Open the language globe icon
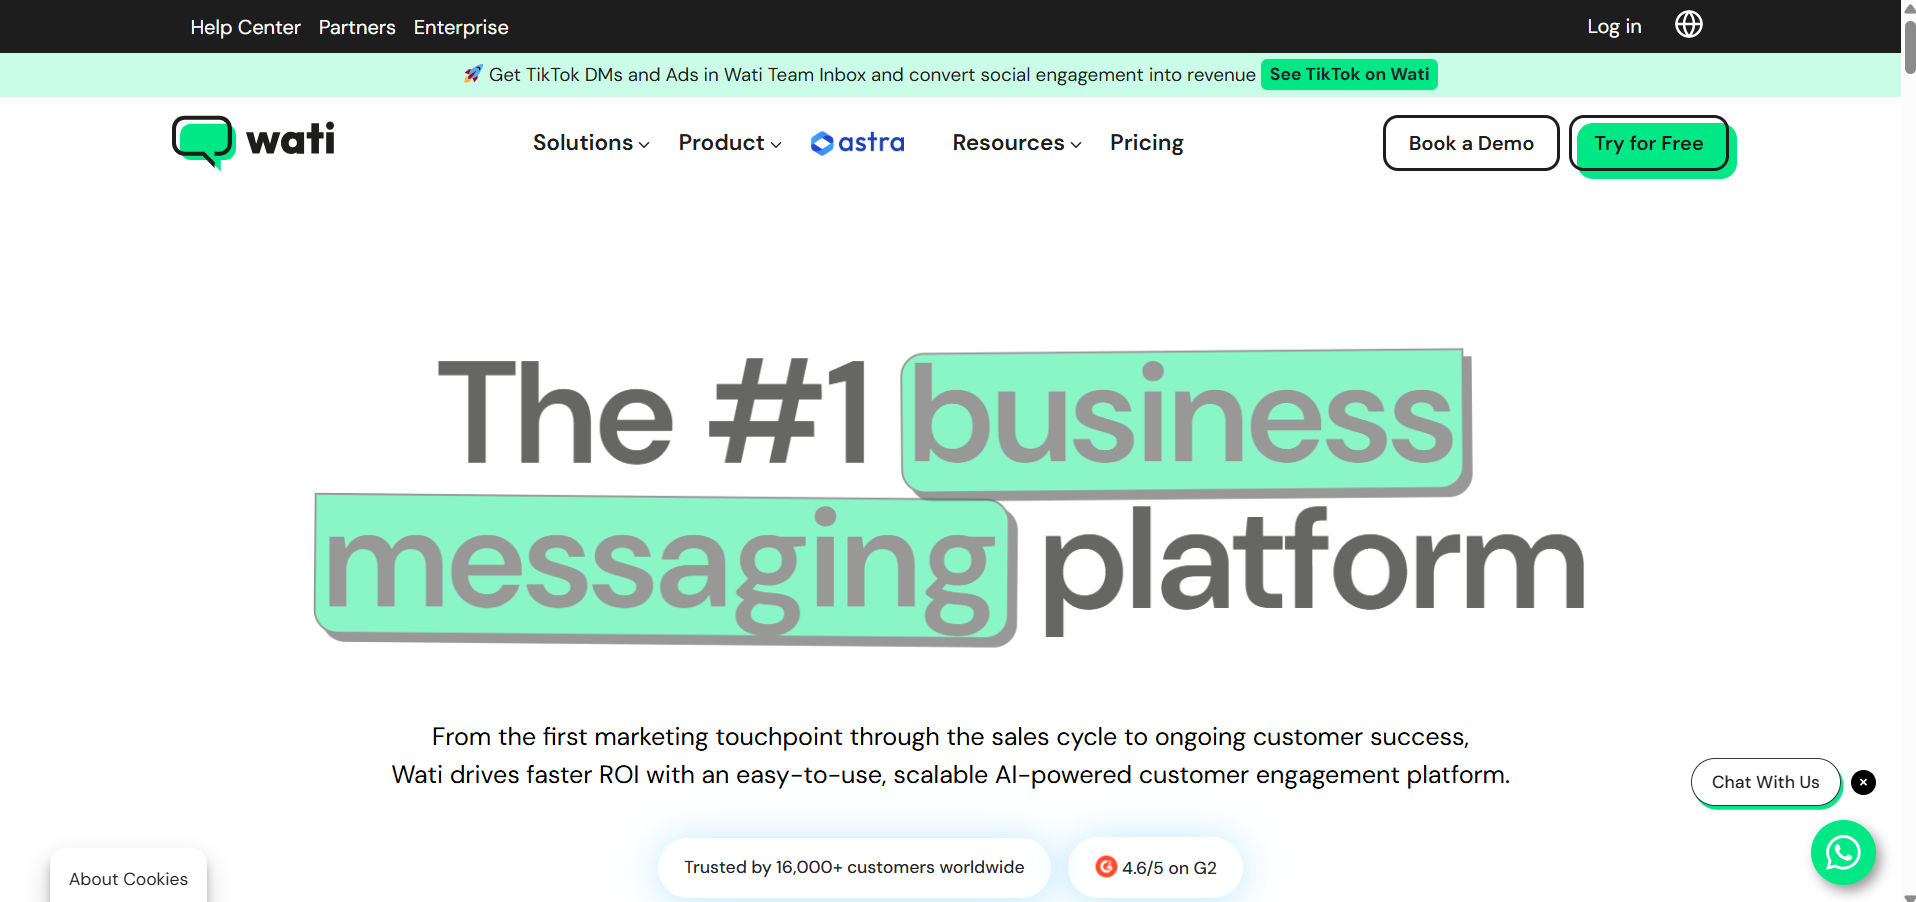Image resolution: width=1916 pixels, height=902 pixels. point(1688,25)
